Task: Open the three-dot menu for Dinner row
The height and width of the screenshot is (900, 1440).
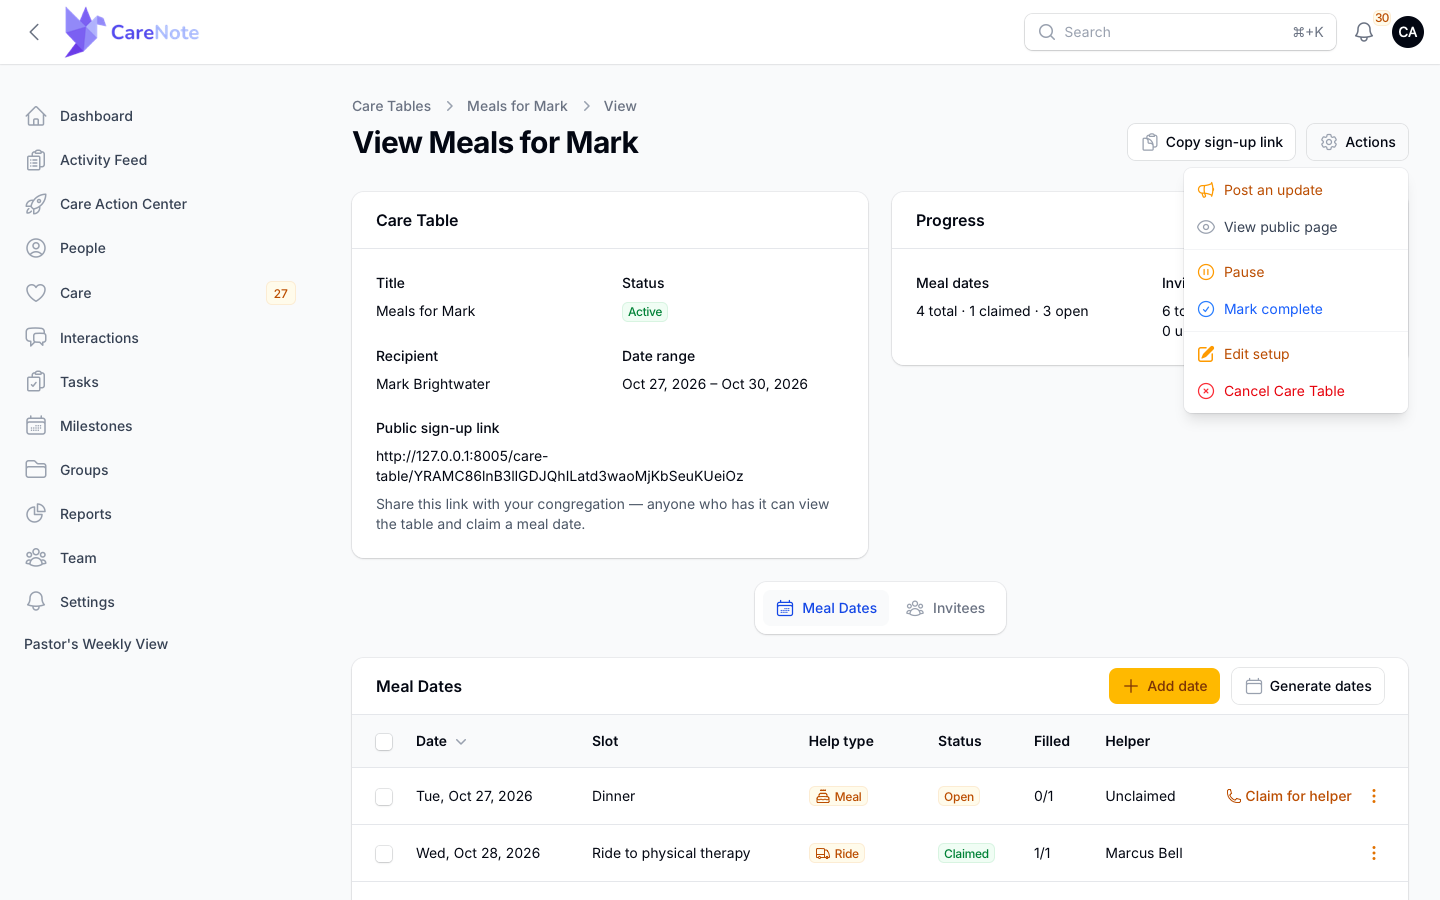Action: (1374, 796)
